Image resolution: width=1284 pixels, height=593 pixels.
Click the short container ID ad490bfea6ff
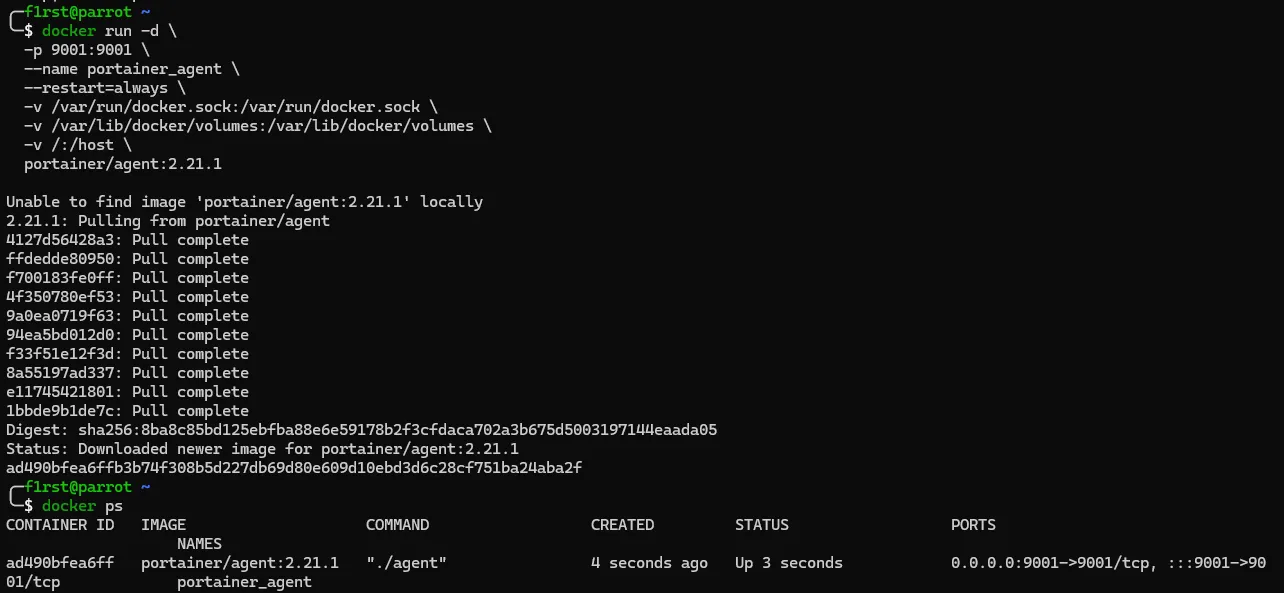click(59, 563)
